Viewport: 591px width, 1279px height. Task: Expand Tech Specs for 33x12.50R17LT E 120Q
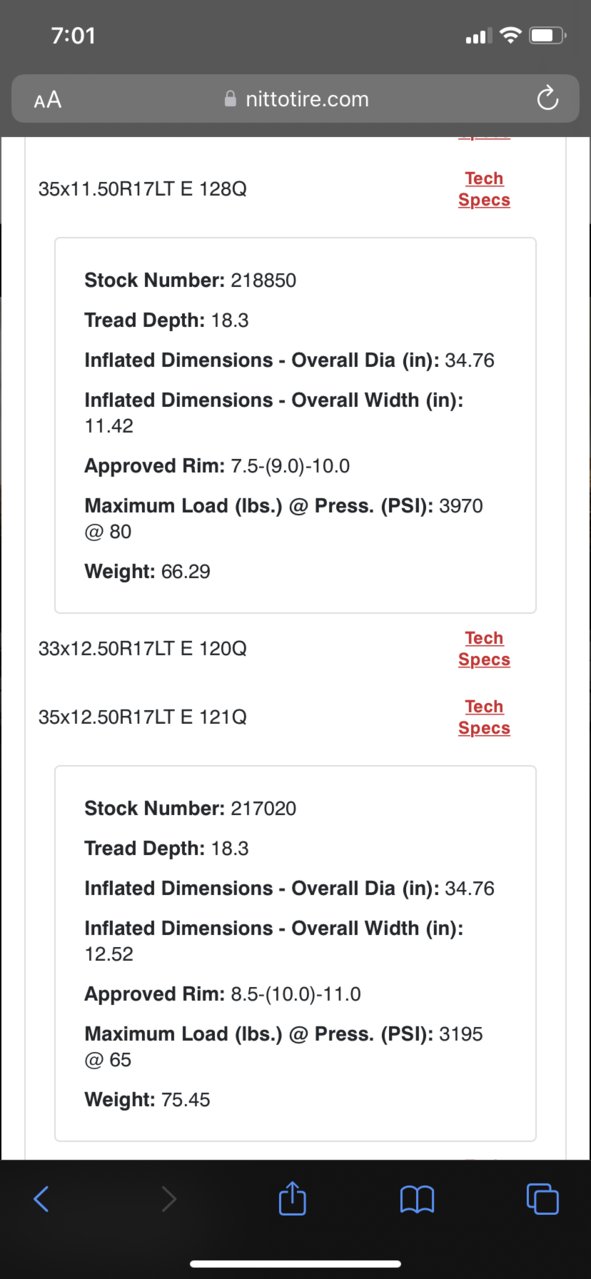pyautogui.click(x=484, y=649)
